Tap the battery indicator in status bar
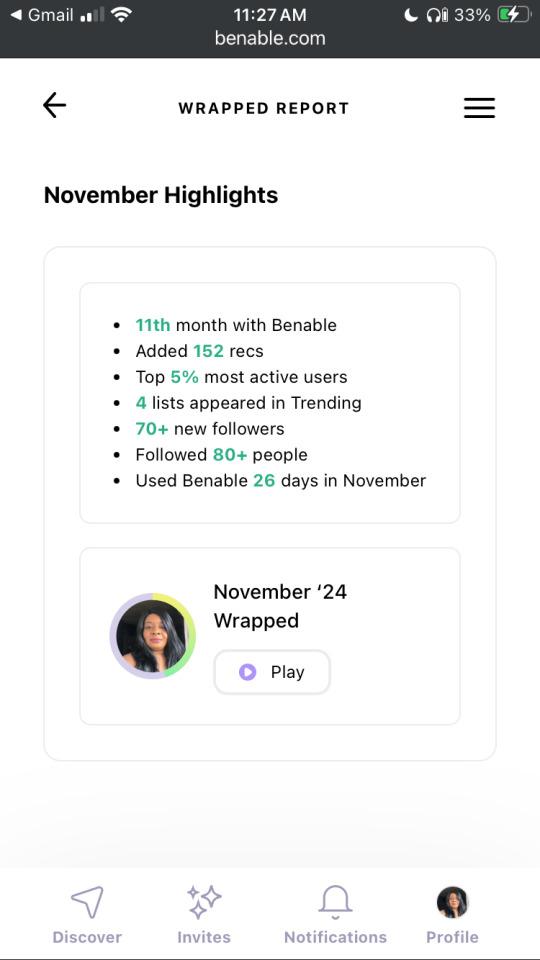This screenshot has width=540, height=960. click(513, 15)
